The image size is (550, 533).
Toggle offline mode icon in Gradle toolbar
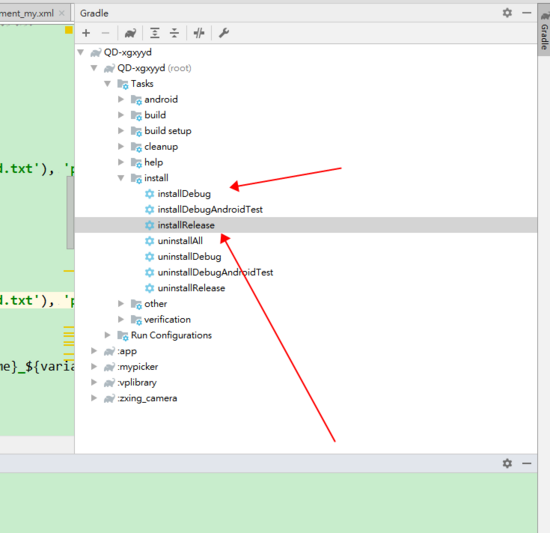pos(199,33)
